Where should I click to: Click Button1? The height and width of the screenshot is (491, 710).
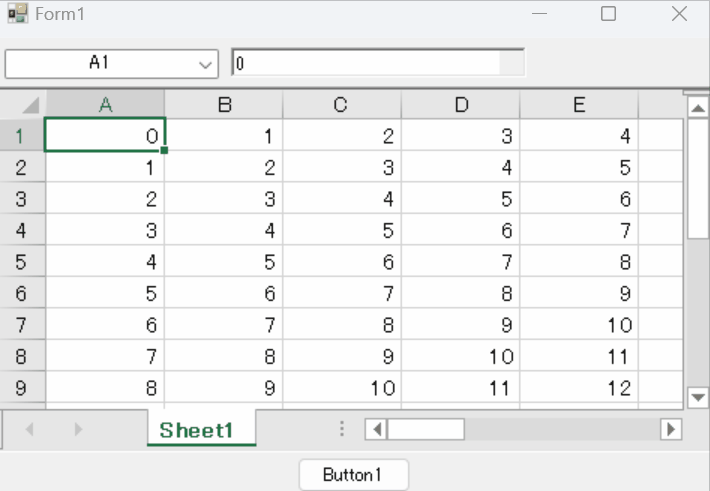[x=354, y=475]
